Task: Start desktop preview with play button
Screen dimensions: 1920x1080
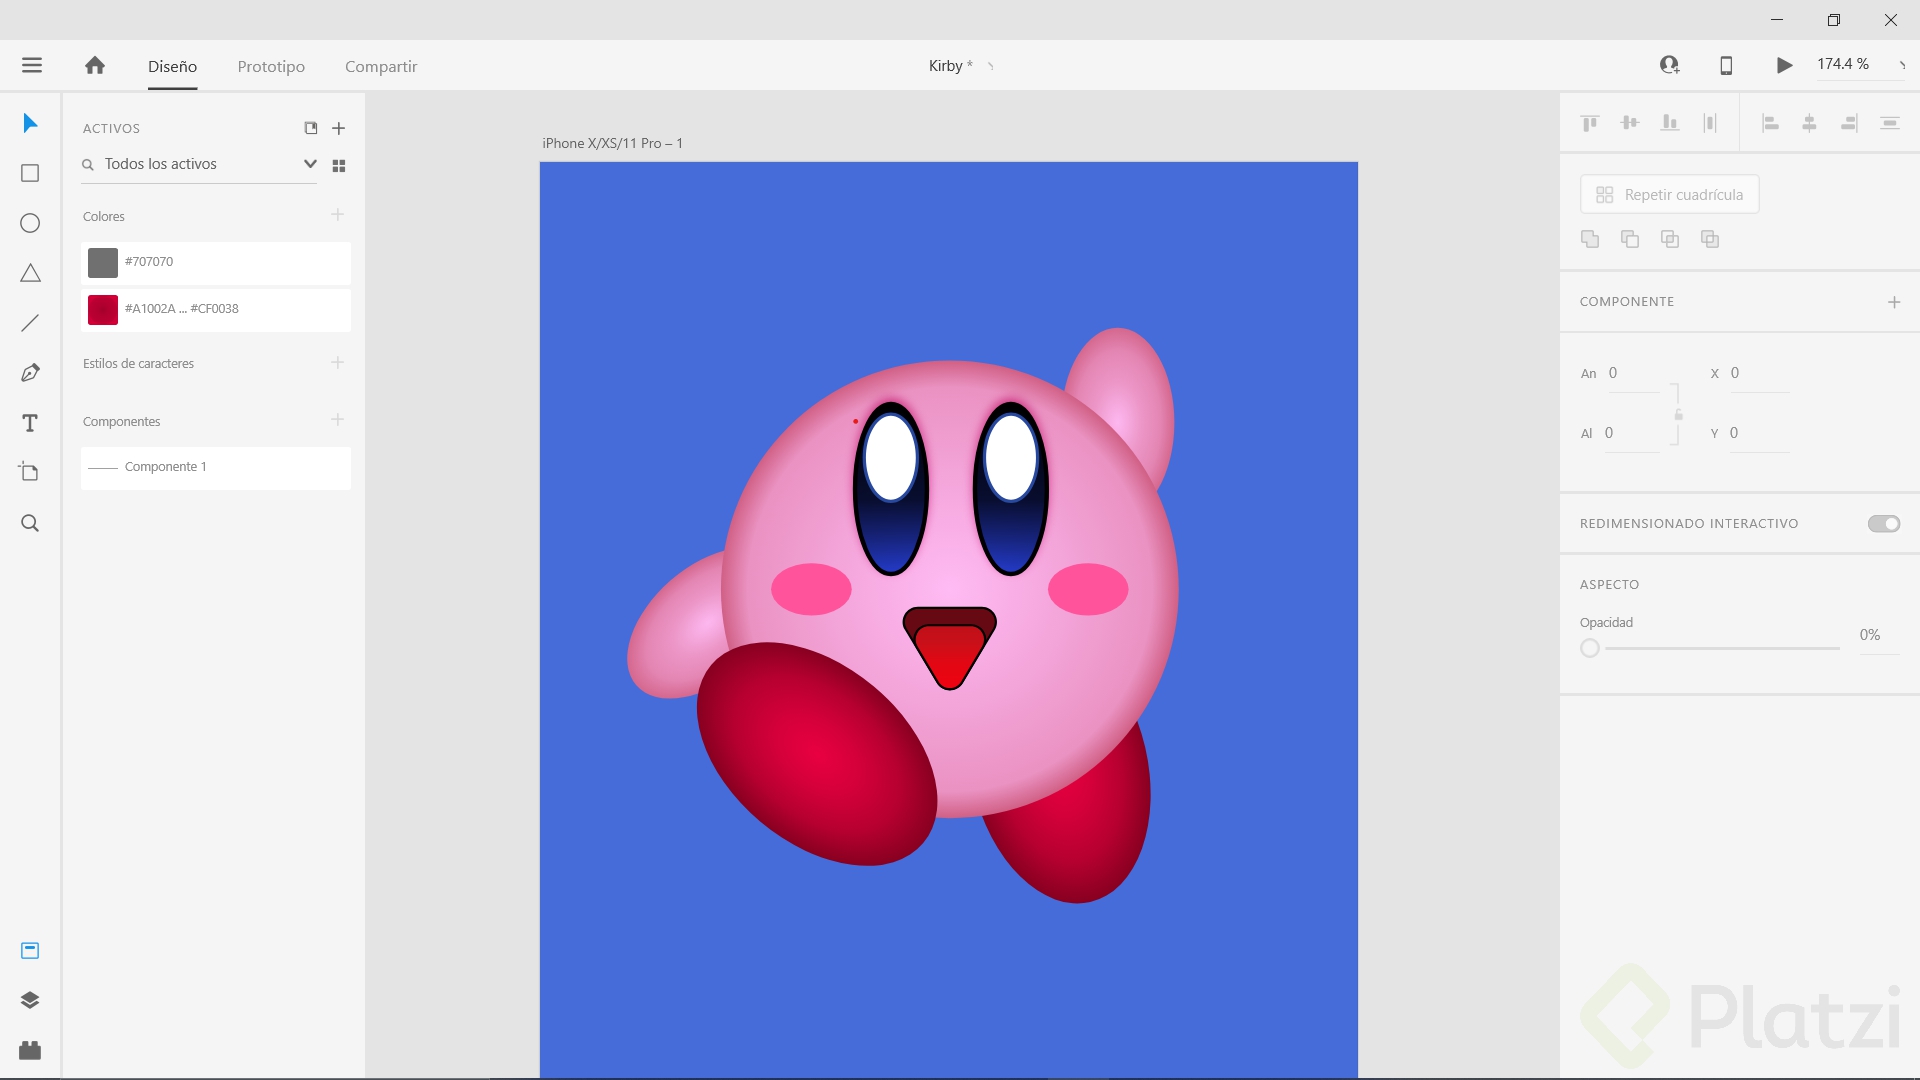Action: [x=1783, y=64]
